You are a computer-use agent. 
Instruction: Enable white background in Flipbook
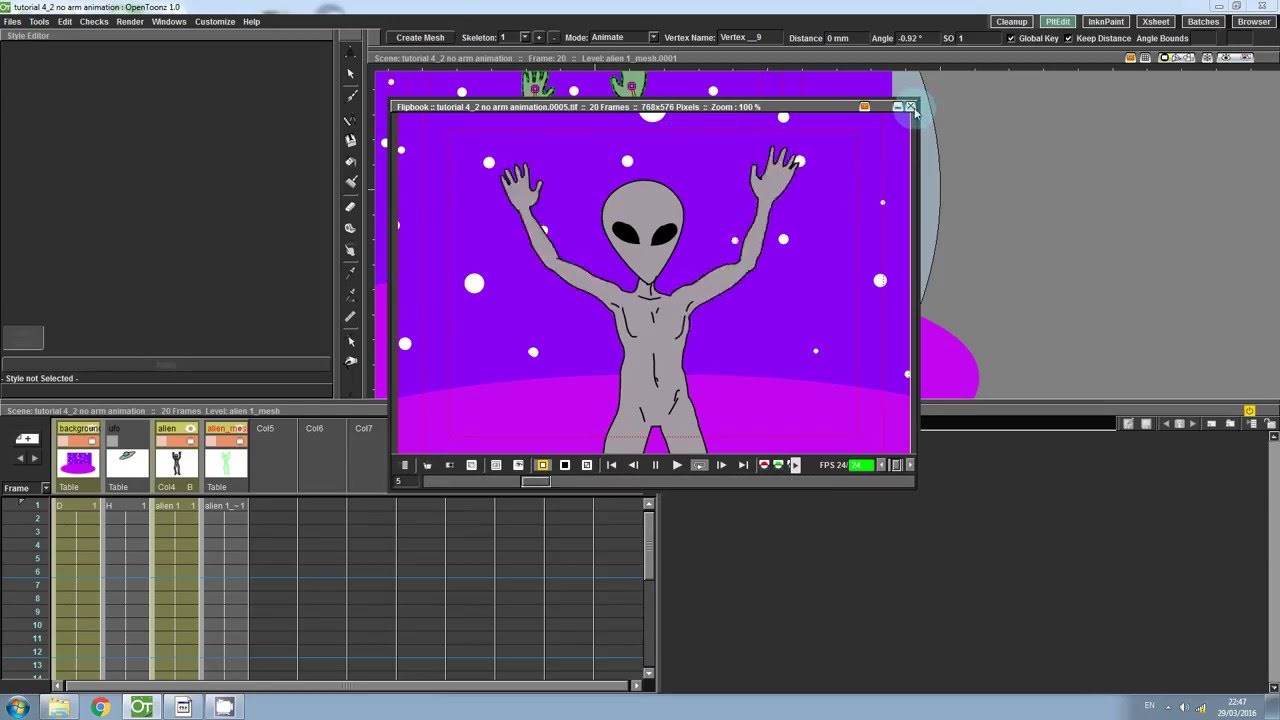click(543, 465)
